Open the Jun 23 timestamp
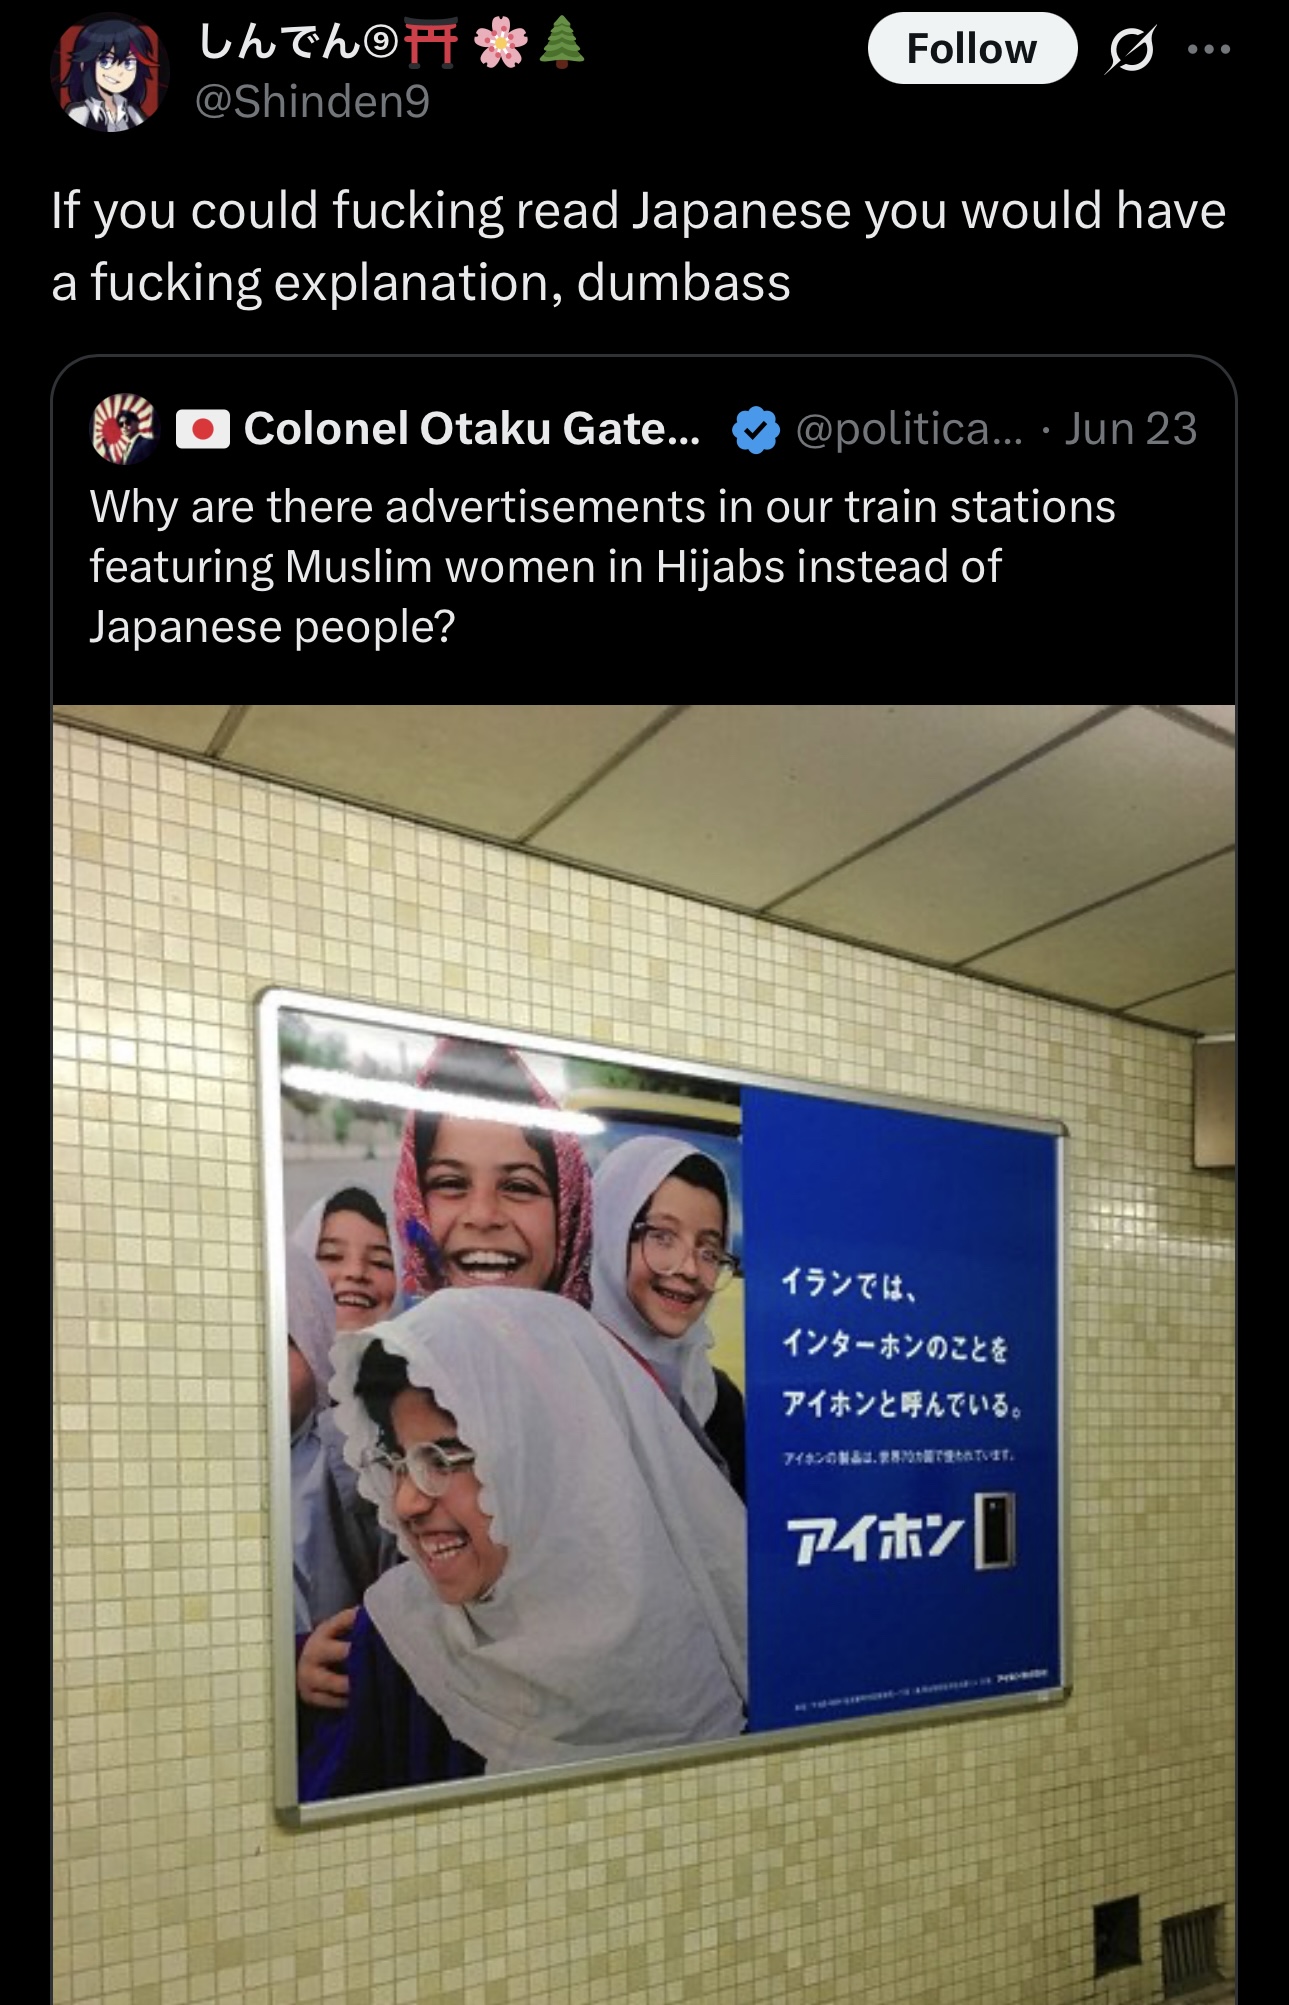The image size is (1289, 2005). (1130, 429)
